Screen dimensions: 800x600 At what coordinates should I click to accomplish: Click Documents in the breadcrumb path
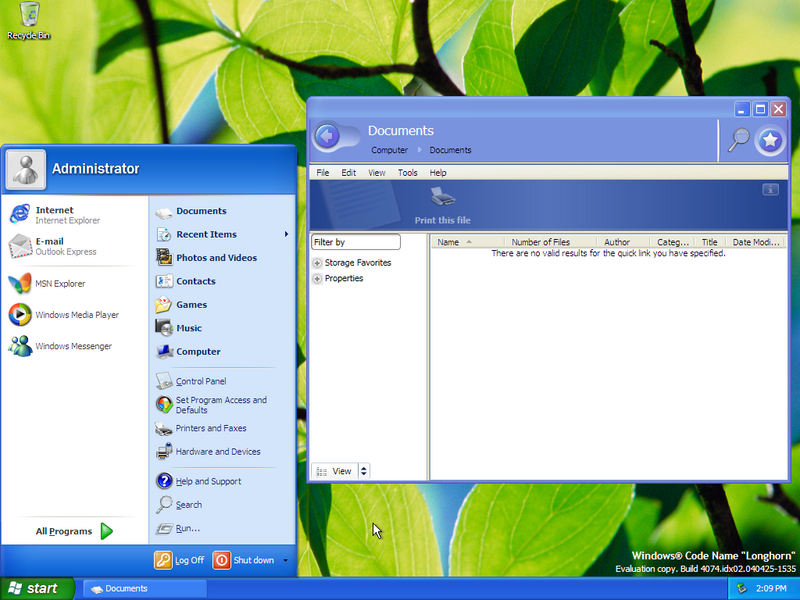click(x=450, y=150)
